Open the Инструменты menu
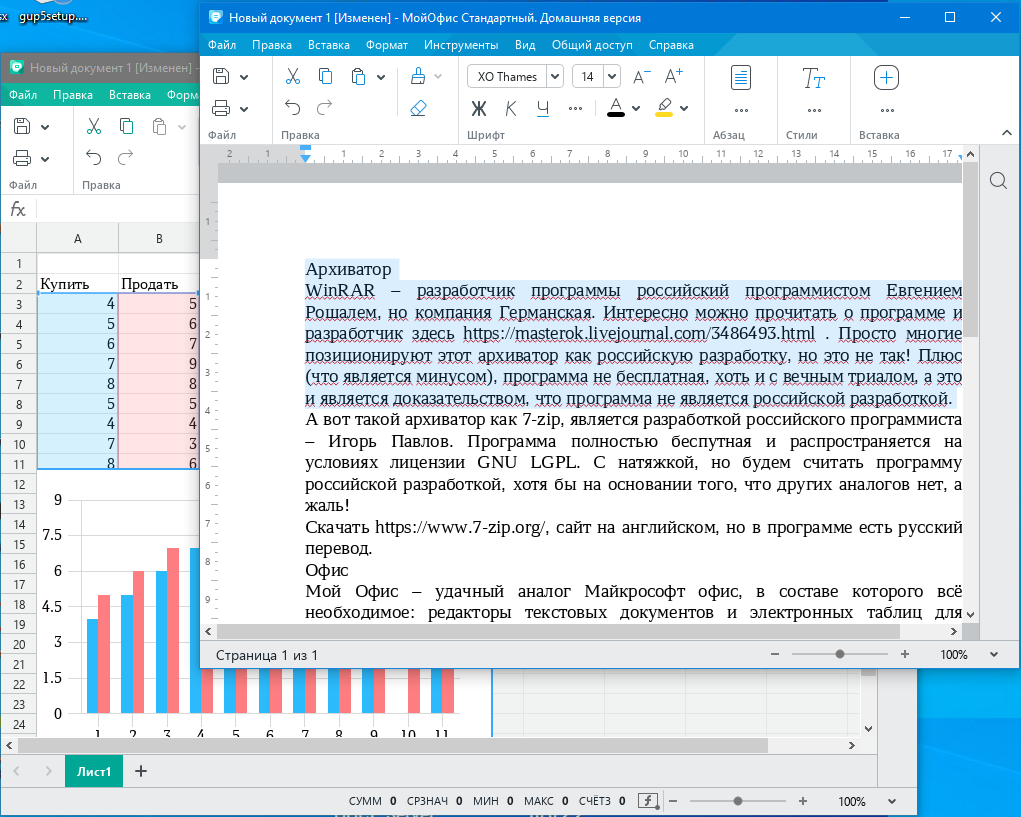 461,45
